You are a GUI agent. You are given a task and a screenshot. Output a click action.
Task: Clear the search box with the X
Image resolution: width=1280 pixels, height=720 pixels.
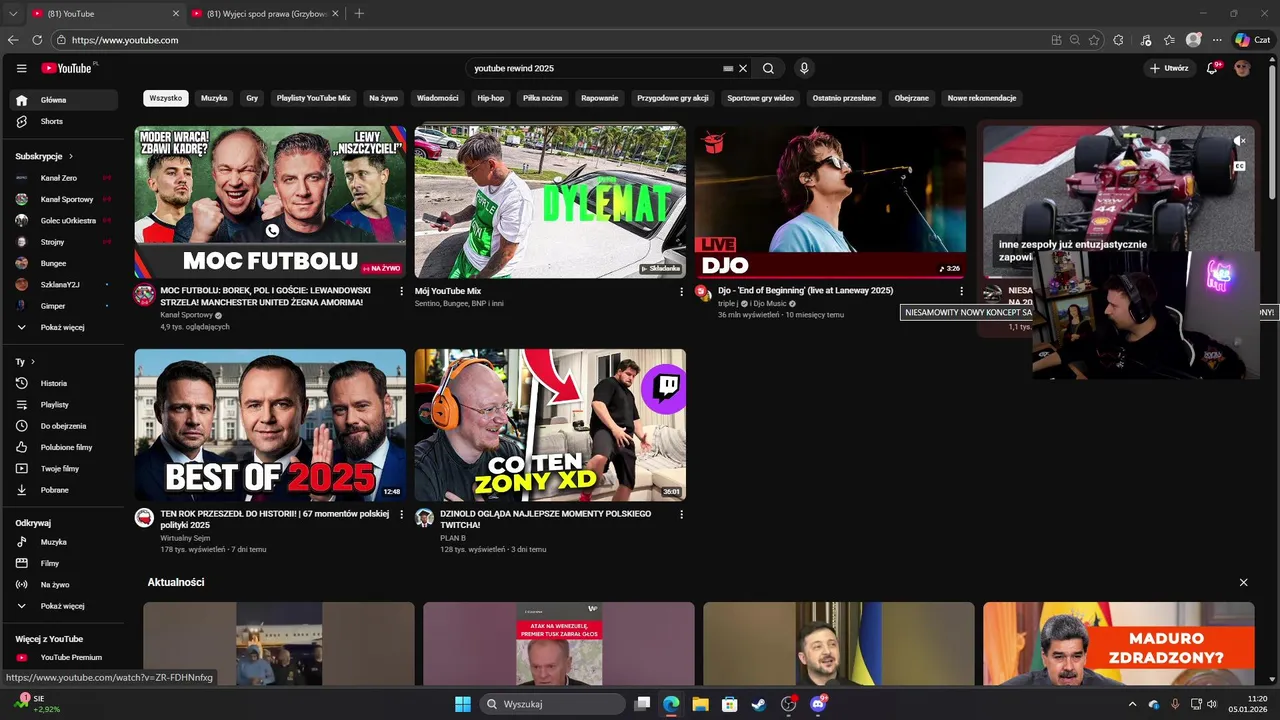click(743, 68)
